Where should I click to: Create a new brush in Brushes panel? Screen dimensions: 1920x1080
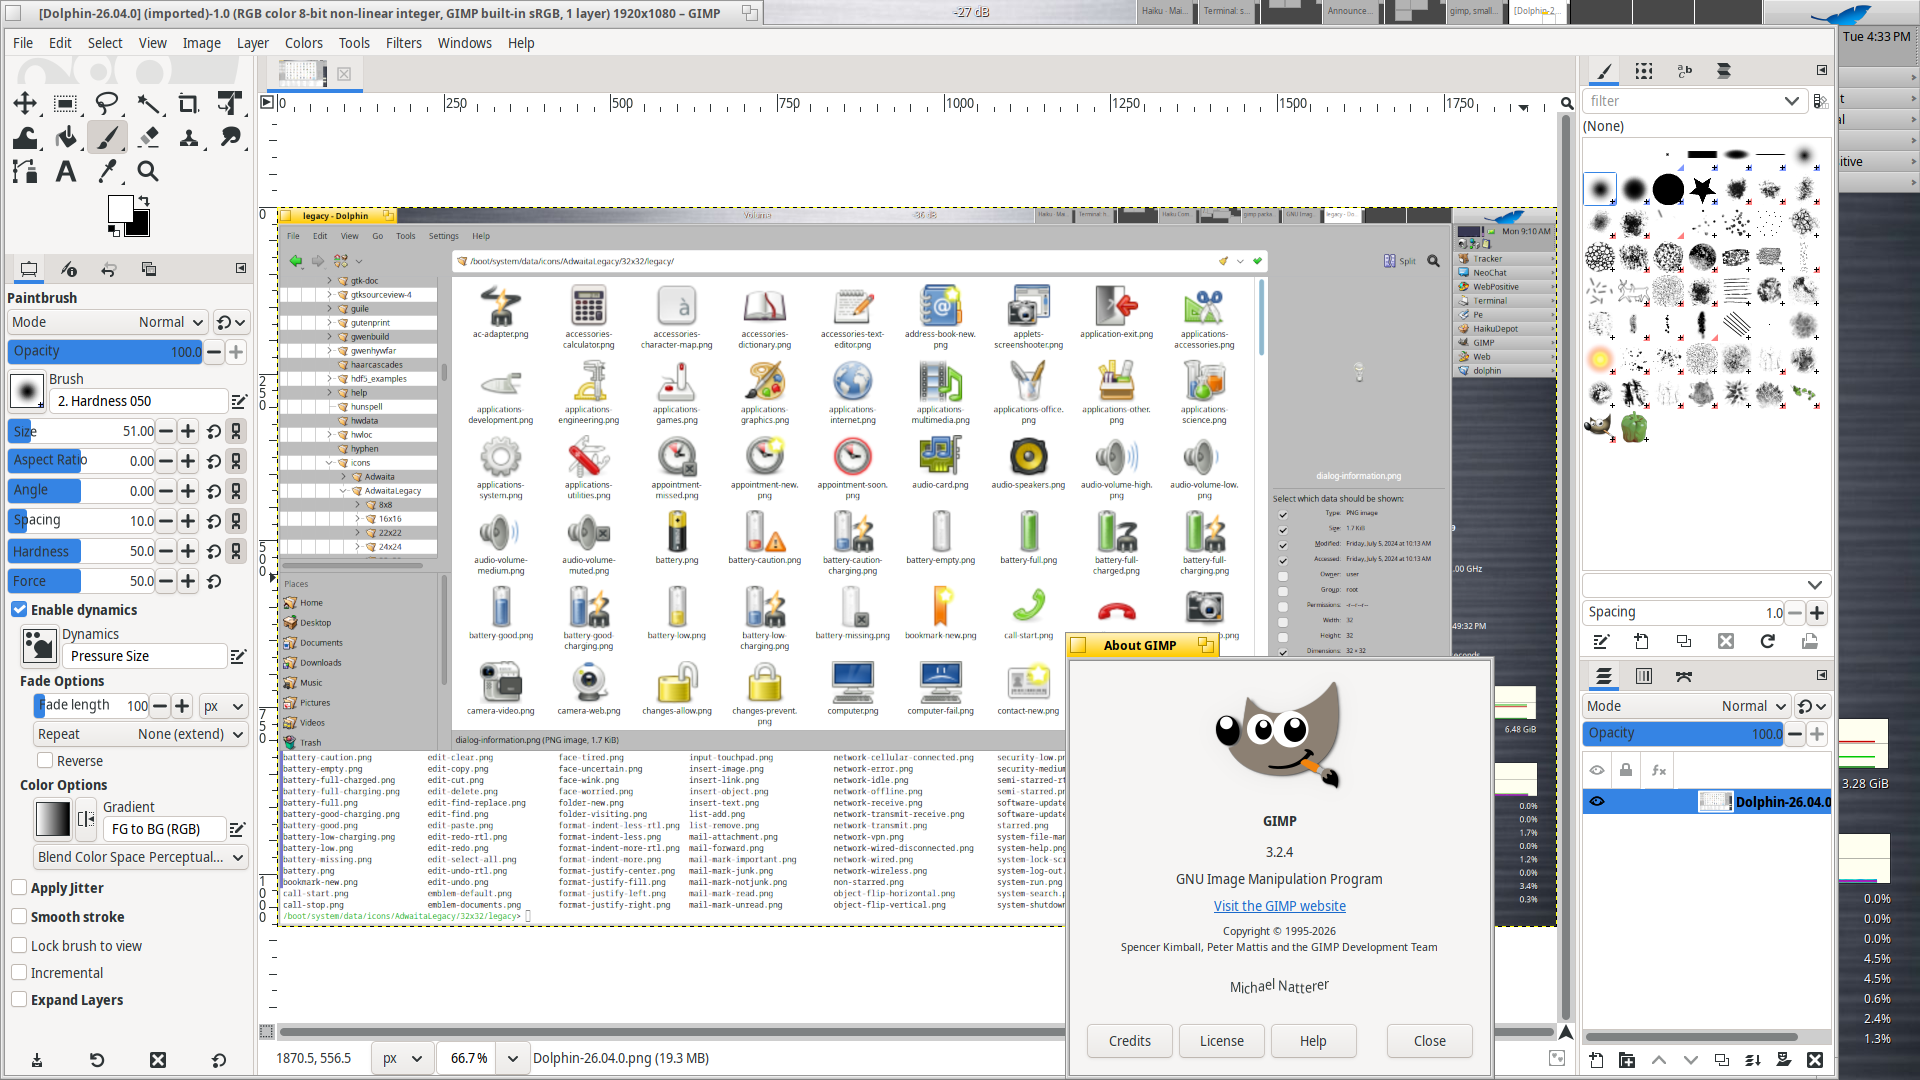(x=1642, y=641)
